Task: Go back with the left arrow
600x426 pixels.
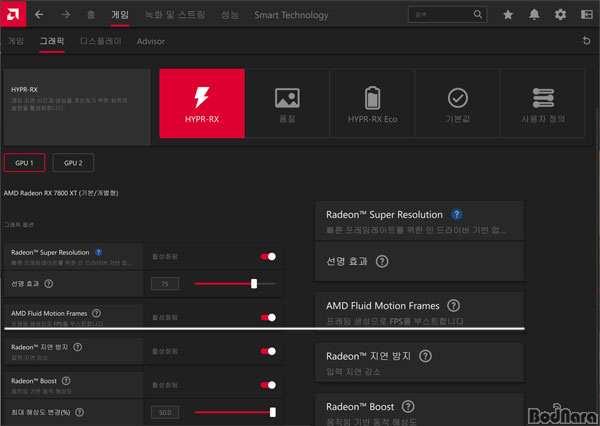Action: click(39, 15)
